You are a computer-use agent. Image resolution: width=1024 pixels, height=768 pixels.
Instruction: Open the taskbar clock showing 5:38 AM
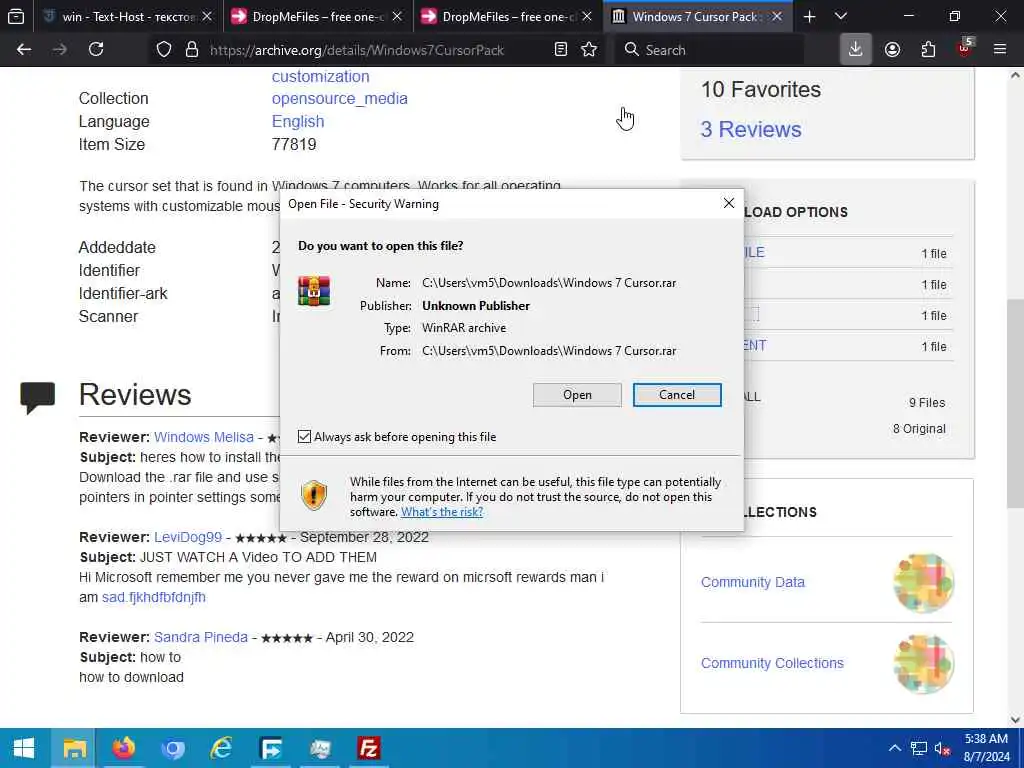coord(987,748)
